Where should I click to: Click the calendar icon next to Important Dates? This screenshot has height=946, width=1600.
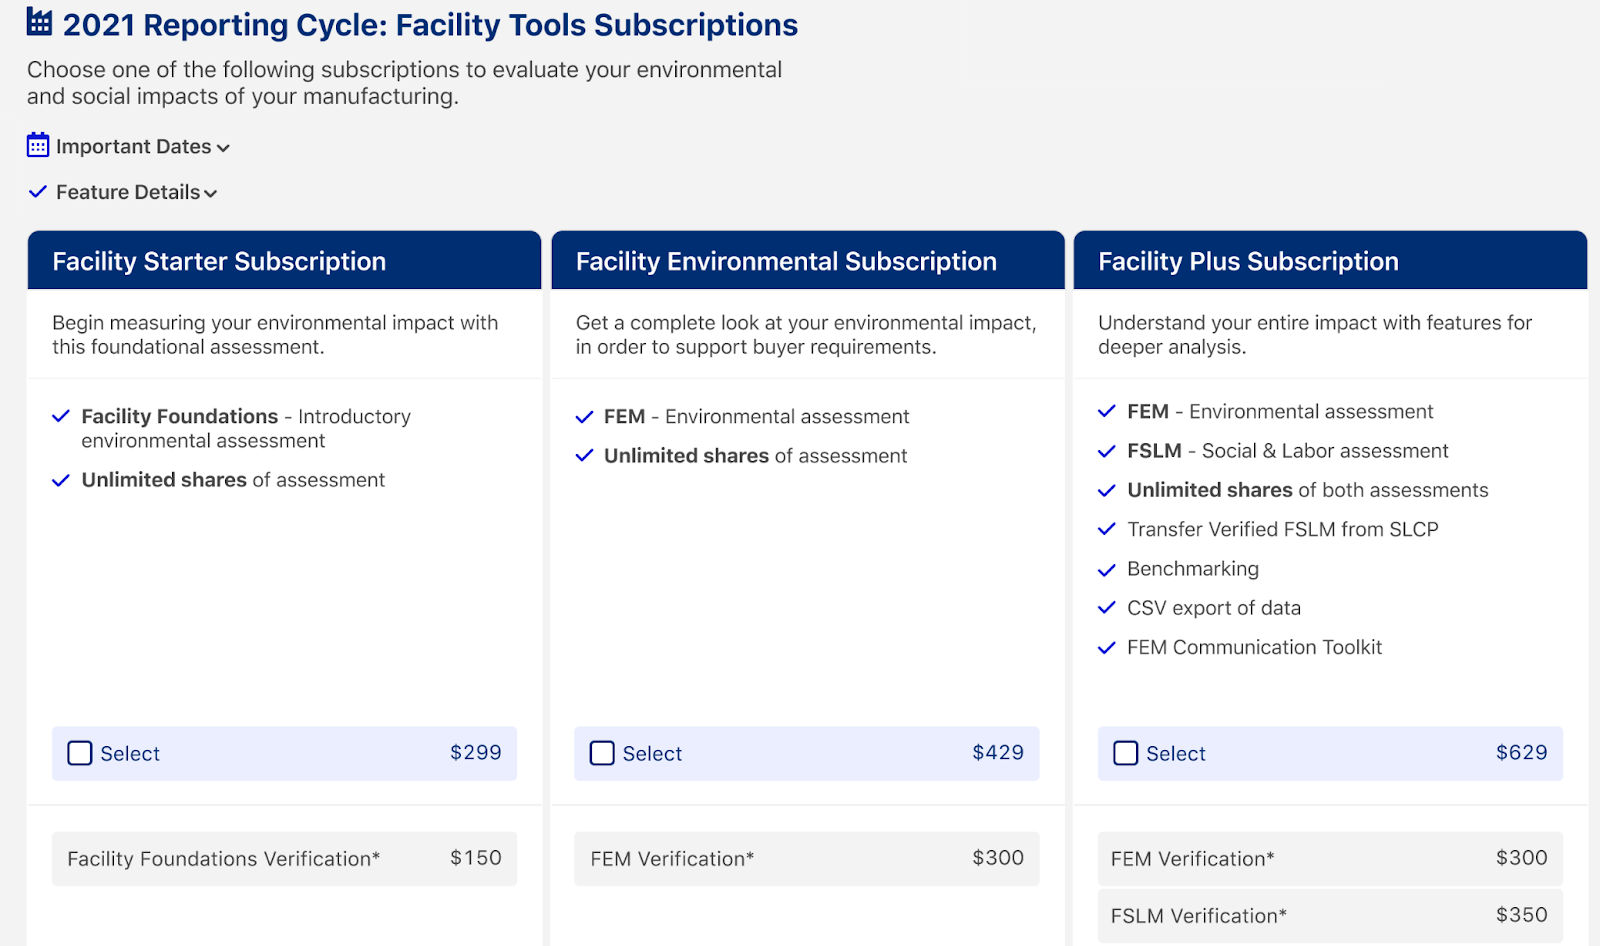(x=38, y=145)
